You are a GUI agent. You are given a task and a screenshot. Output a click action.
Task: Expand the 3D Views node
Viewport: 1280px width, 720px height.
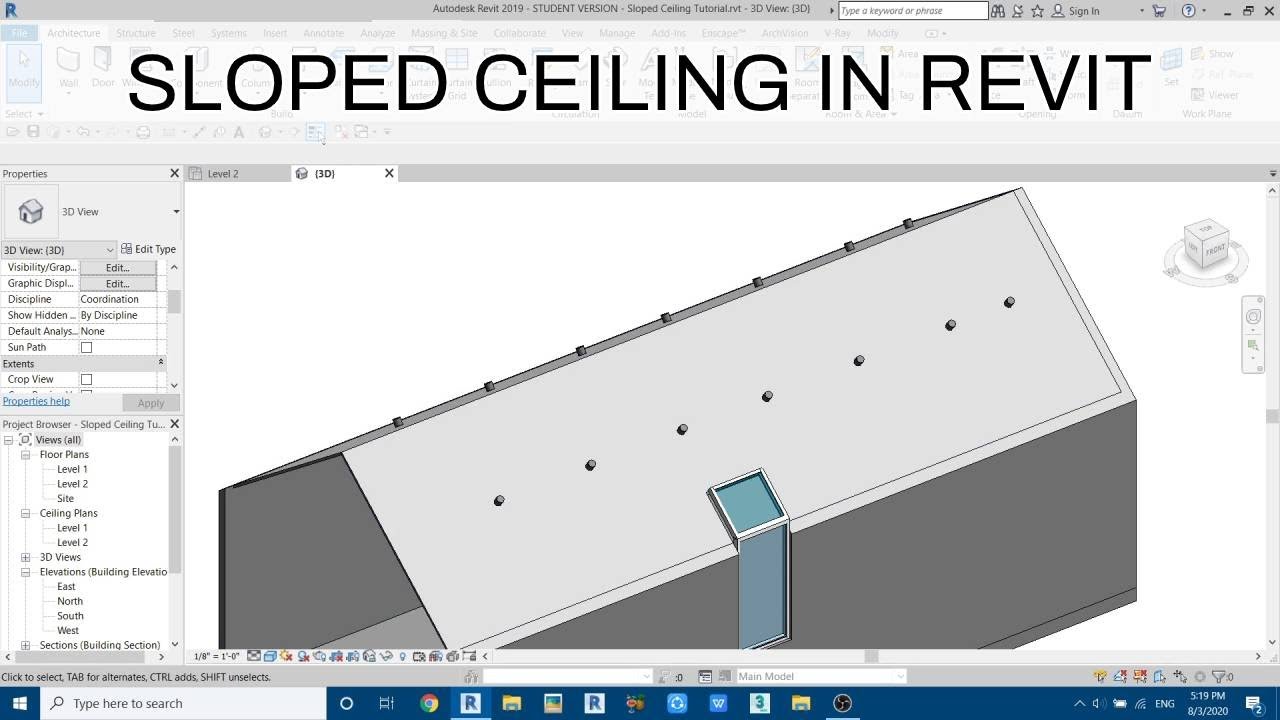tap(26, 557)
